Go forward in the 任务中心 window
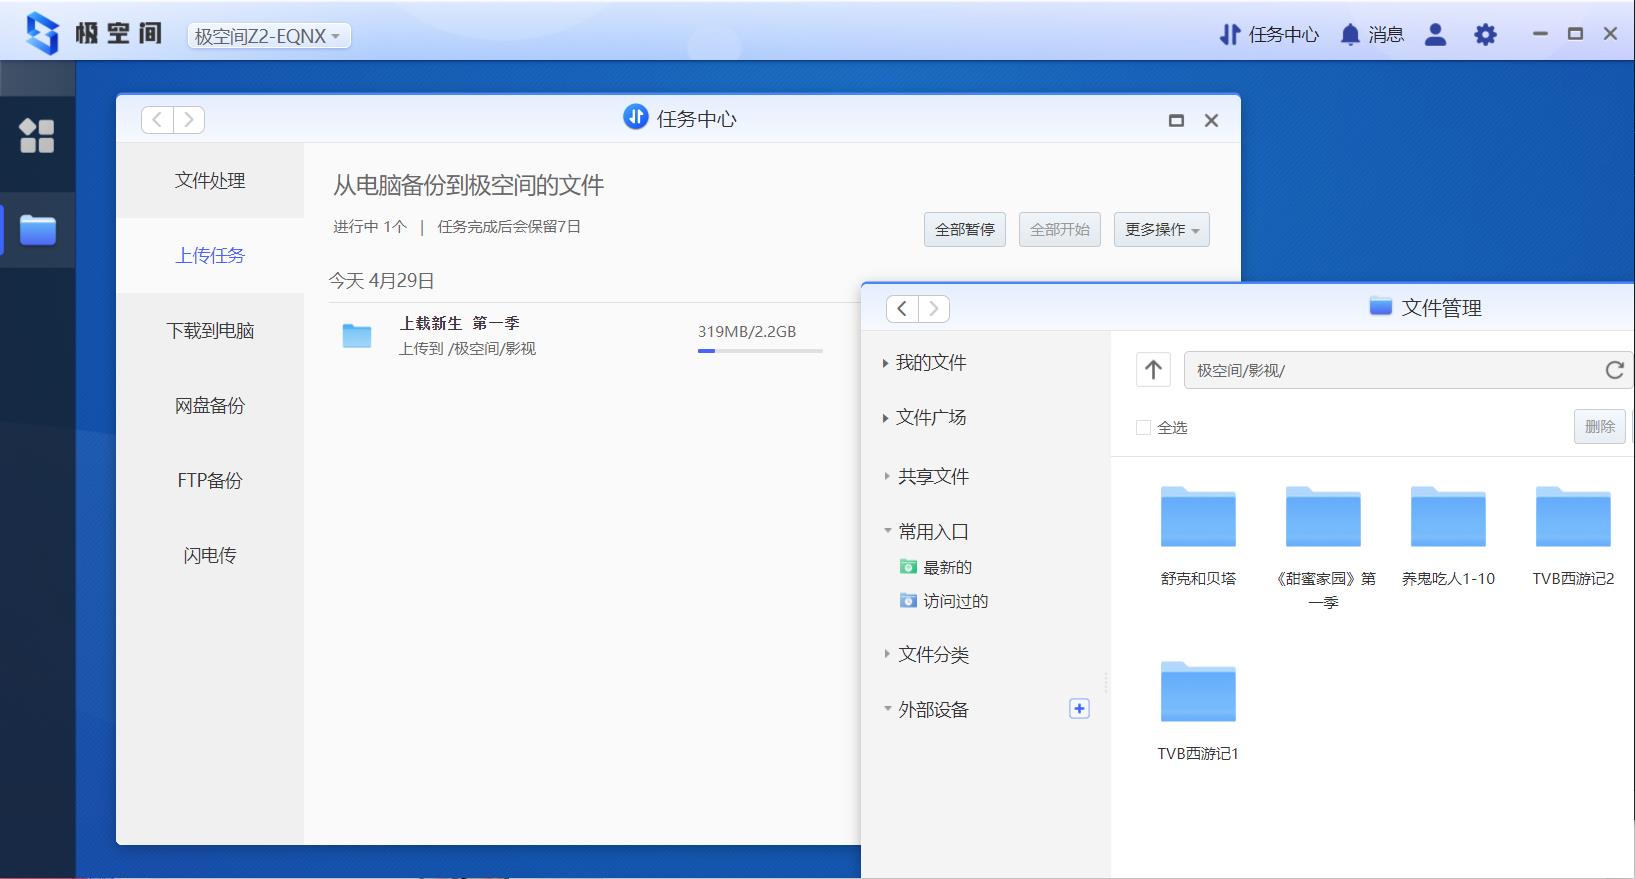1635x879 pixels. click(x=189, y=120)
